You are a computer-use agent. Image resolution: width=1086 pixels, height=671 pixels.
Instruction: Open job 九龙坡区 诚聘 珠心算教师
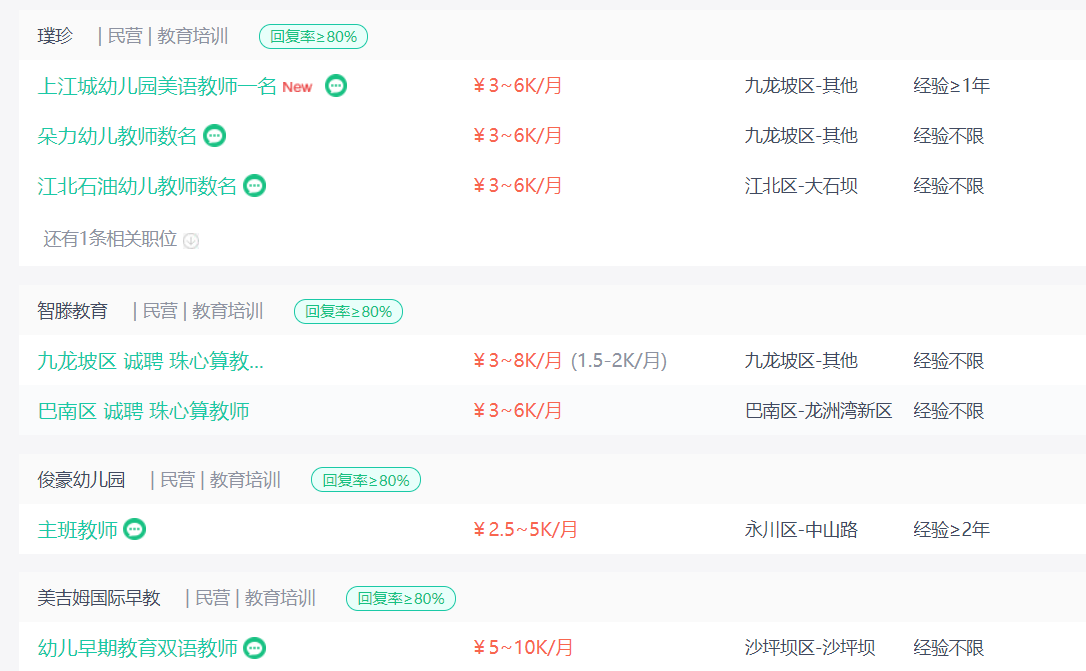150,361
